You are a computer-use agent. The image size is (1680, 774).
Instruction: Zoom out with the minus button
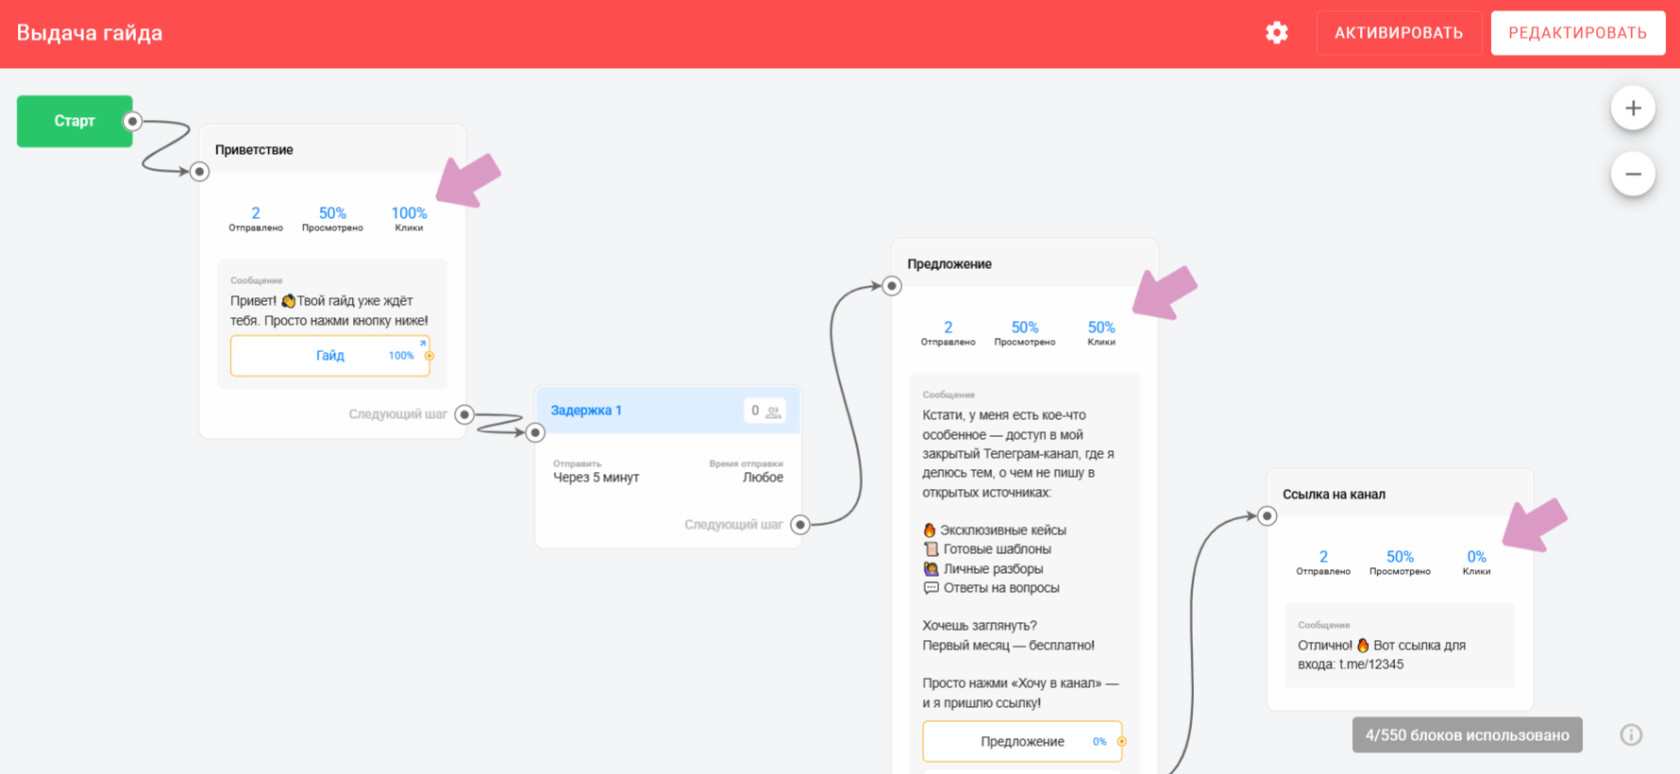1633,174
